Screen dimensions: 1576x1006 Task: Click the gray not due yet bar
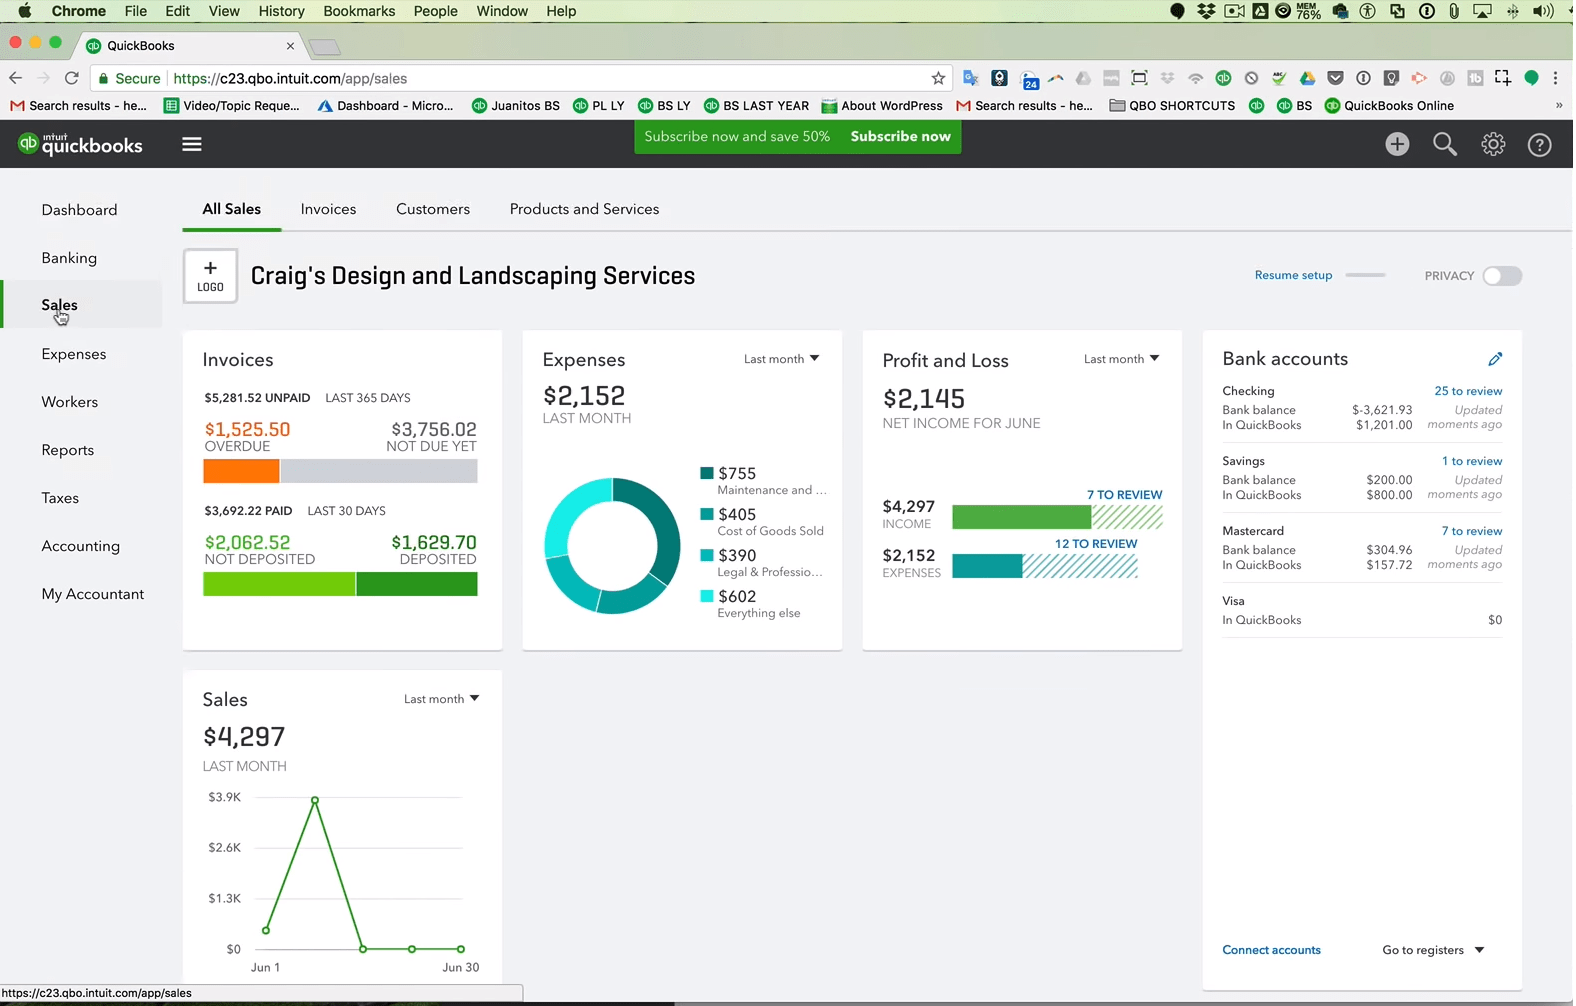[x=379, y=471]
